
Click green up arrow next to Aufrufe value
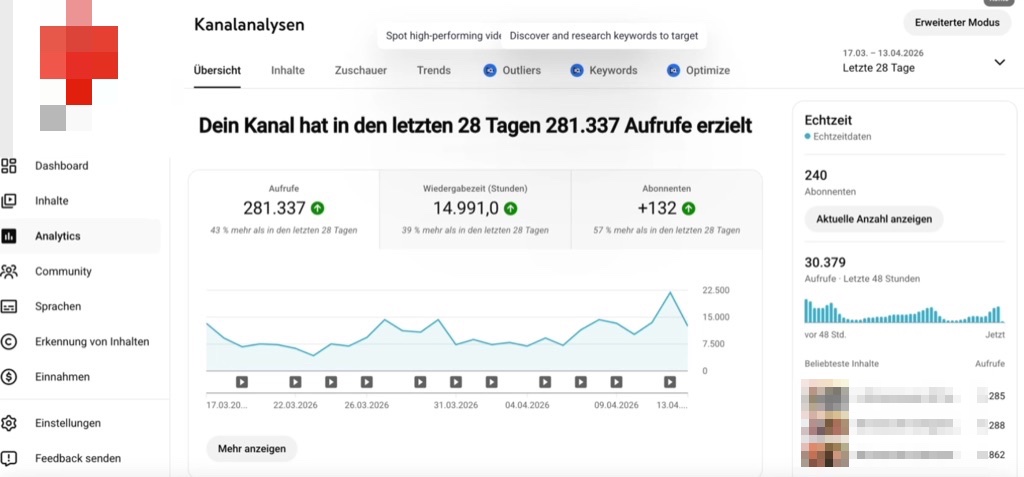point(317,208)
